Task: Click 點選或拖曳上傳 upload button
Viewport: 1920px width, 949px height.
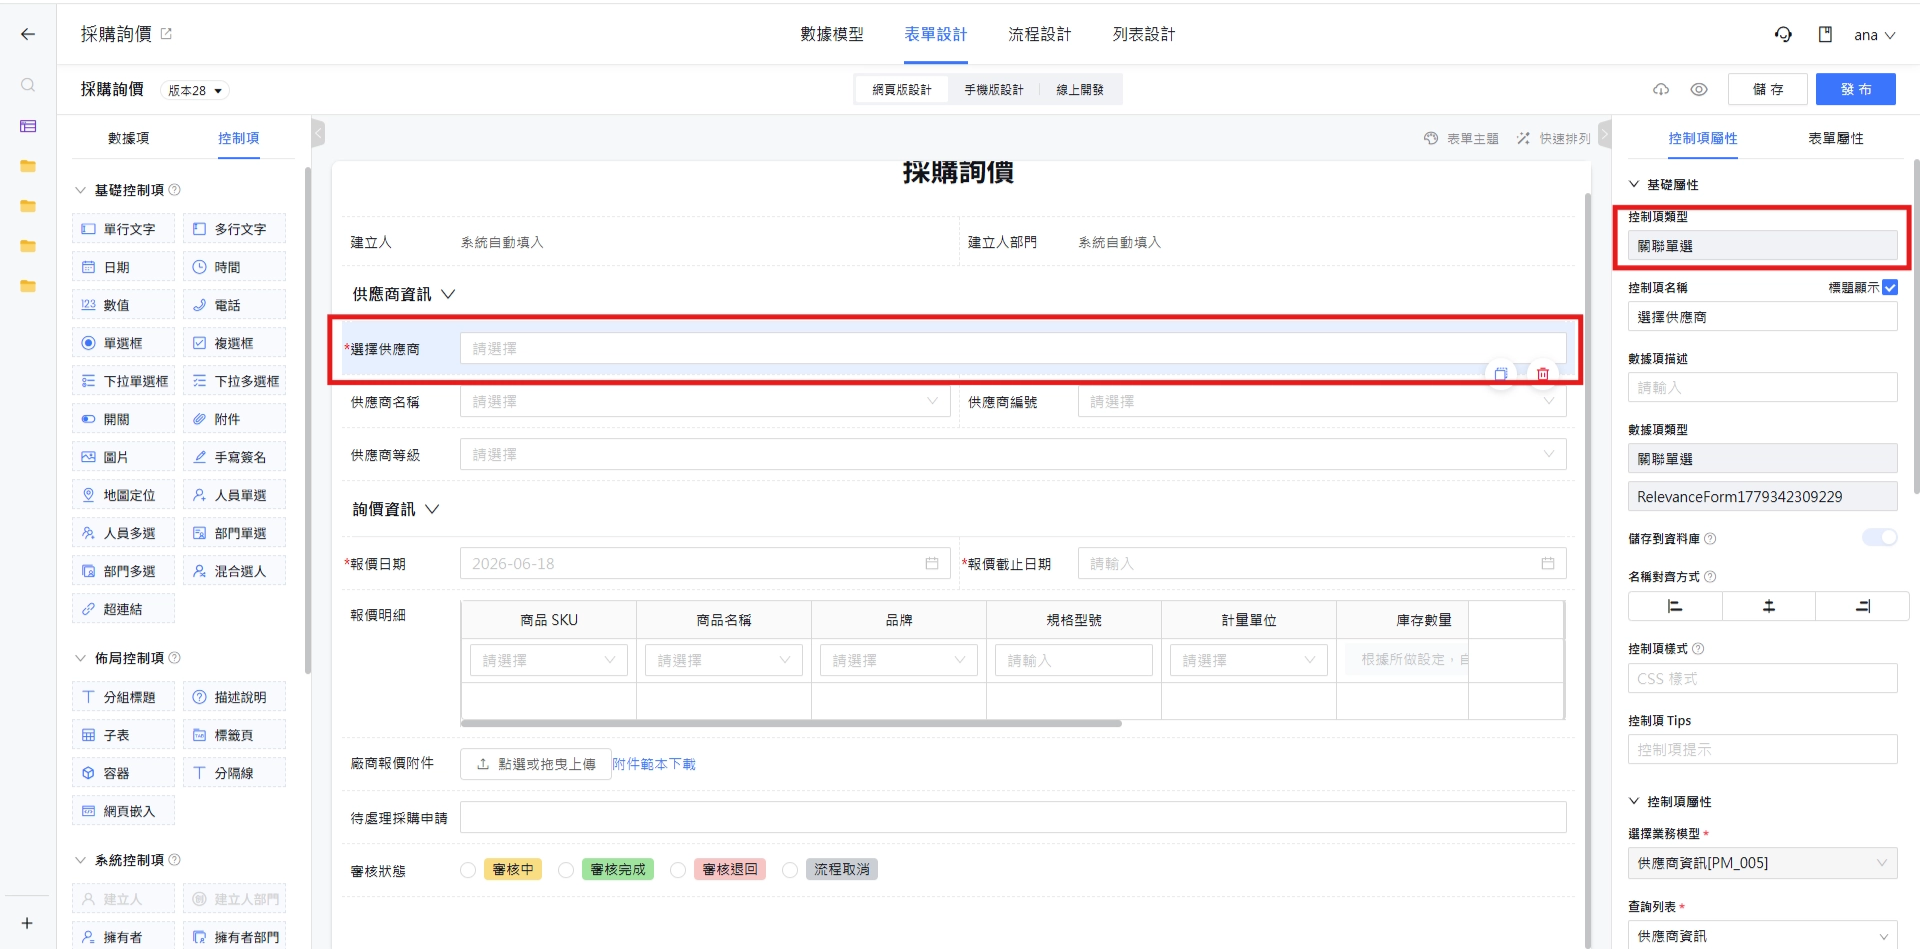Action: point(536,764)
